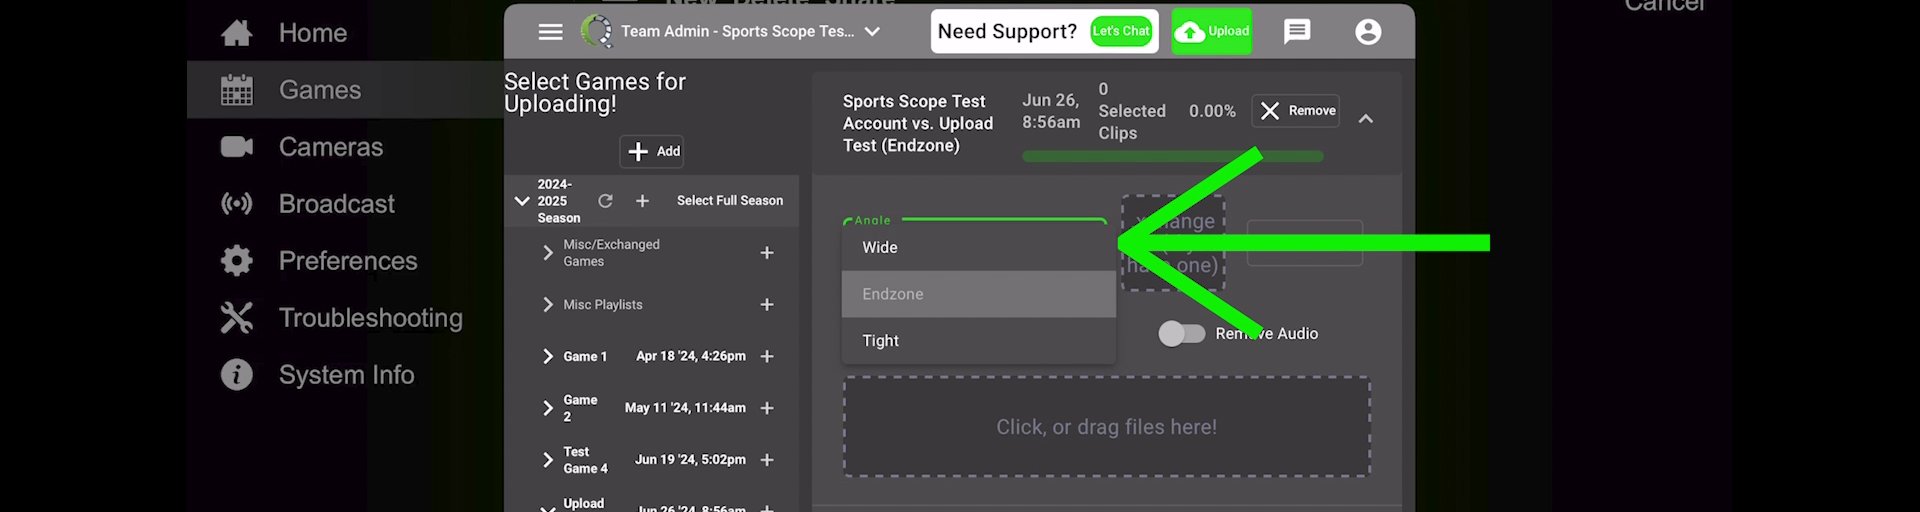
Task: Click the green Upload button
Action: click(x=1211, y=31)
